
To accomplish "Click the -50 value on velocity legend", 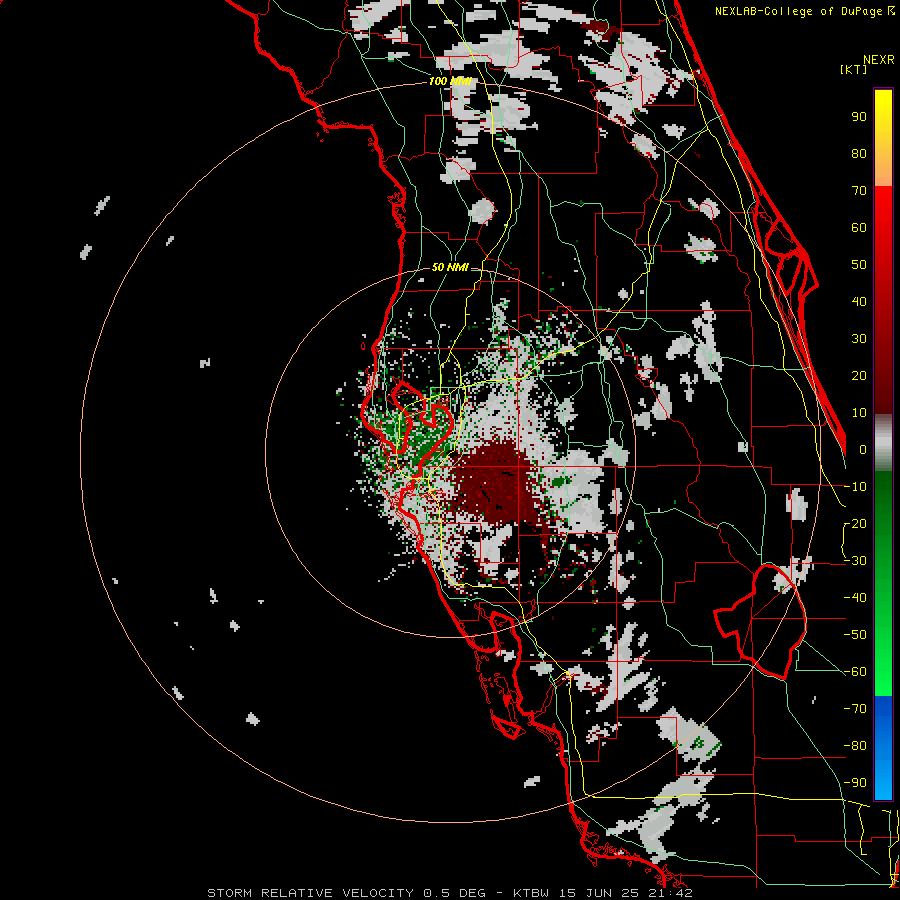I will pyautogui.click(x=855, y=634).
